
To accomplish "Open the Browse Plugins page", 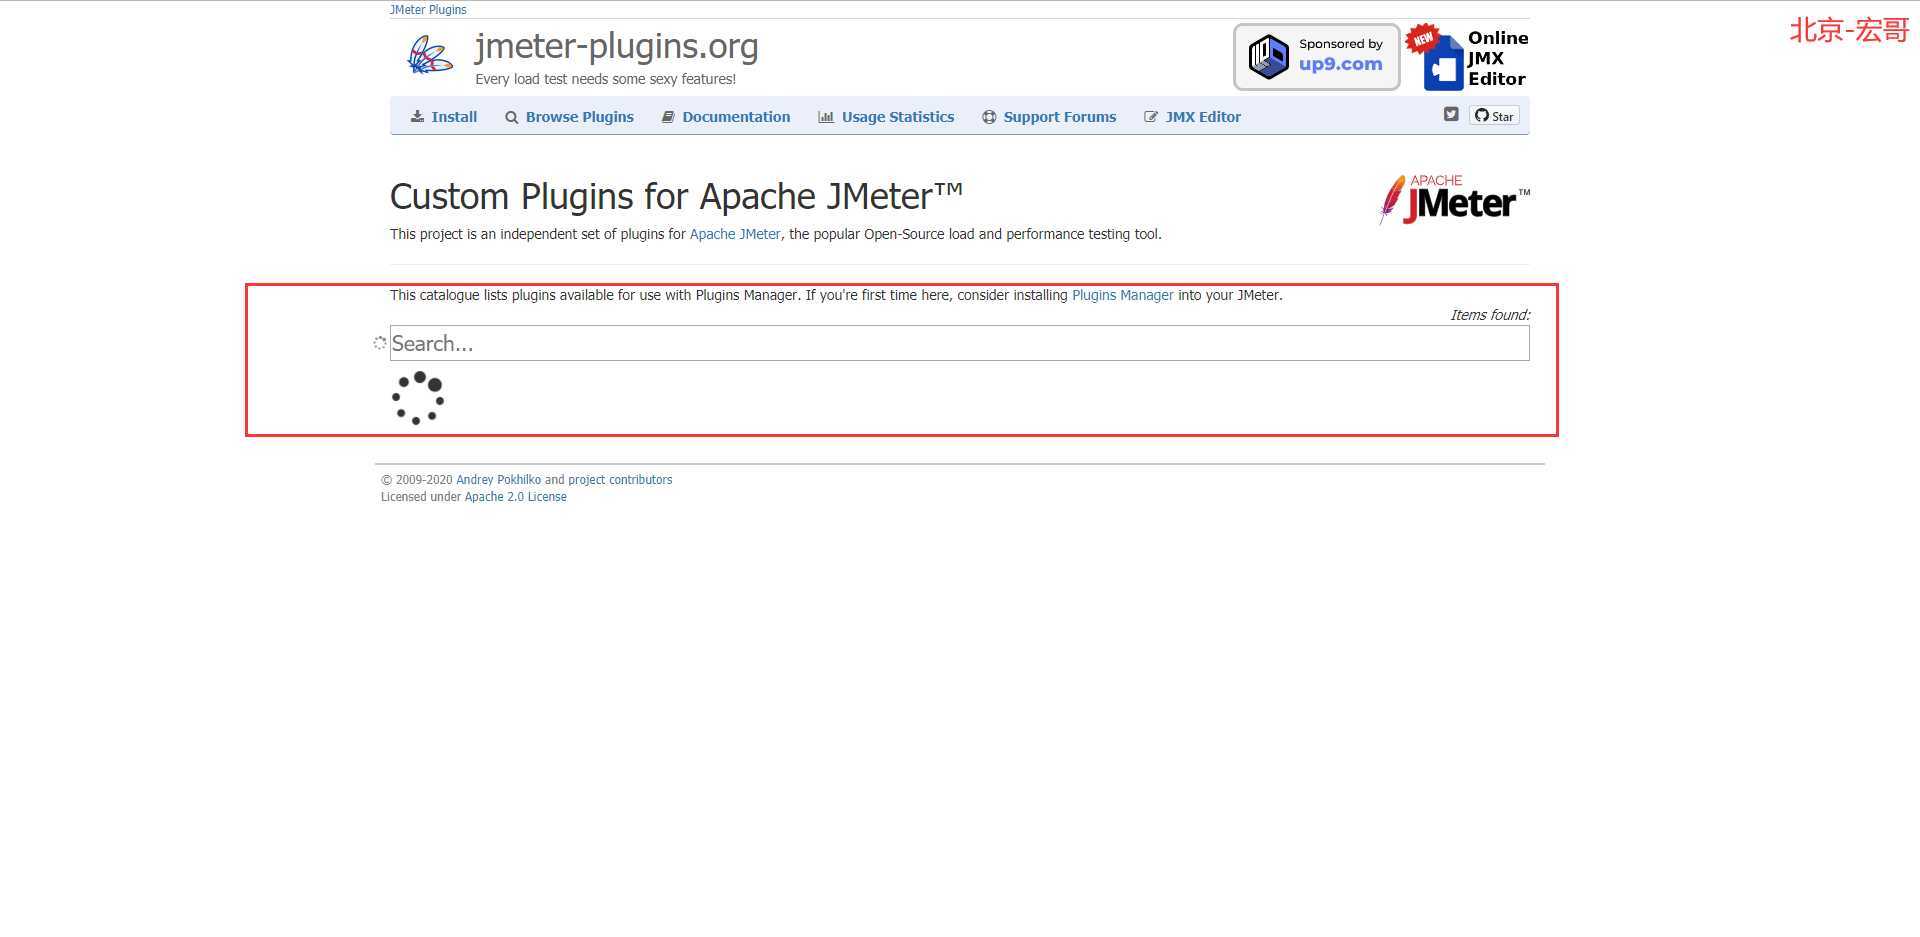I will pos(569,117).
